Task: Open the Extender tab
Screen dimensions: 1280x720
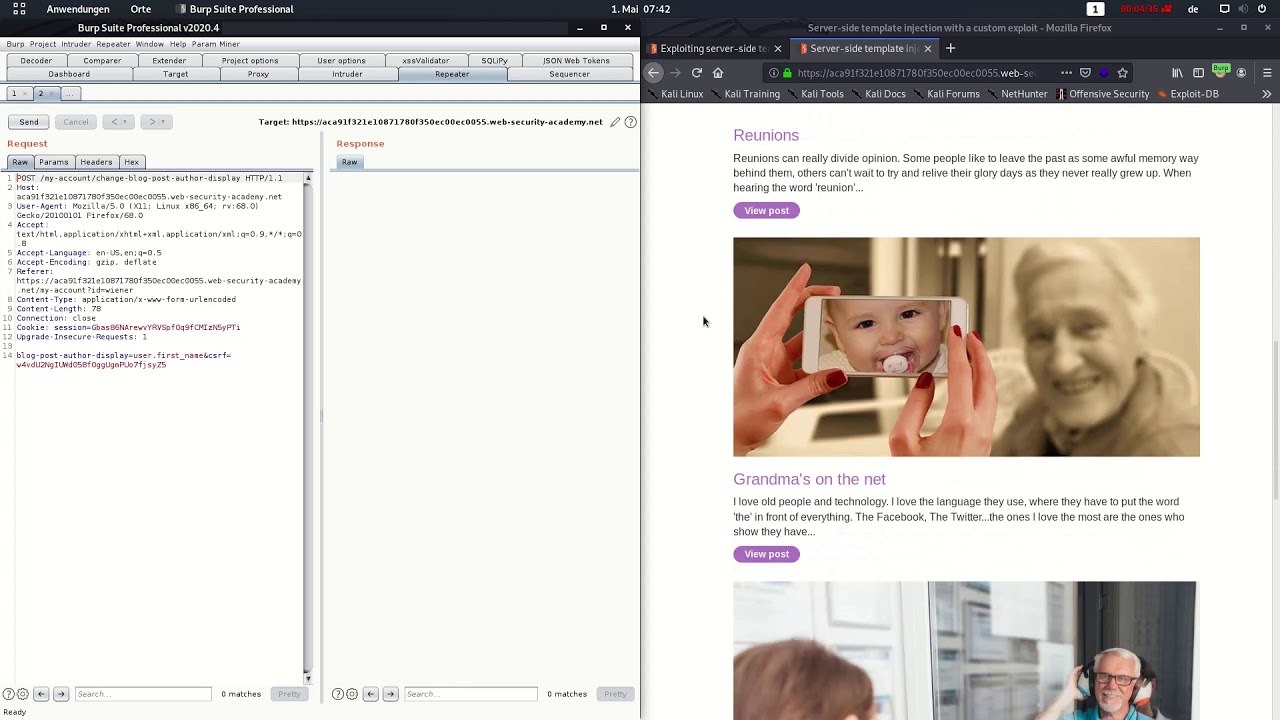Action: coord(169,61)
